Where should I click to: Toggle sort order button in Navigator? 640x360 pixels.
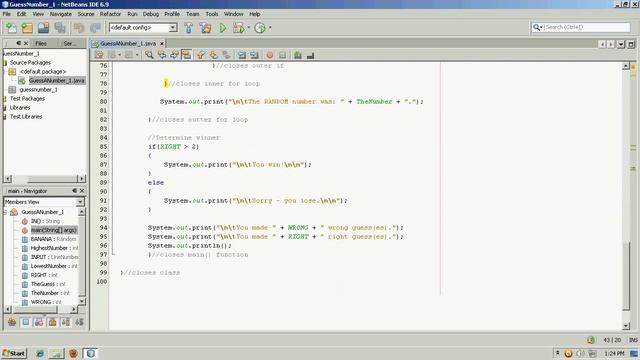(79, 322)
